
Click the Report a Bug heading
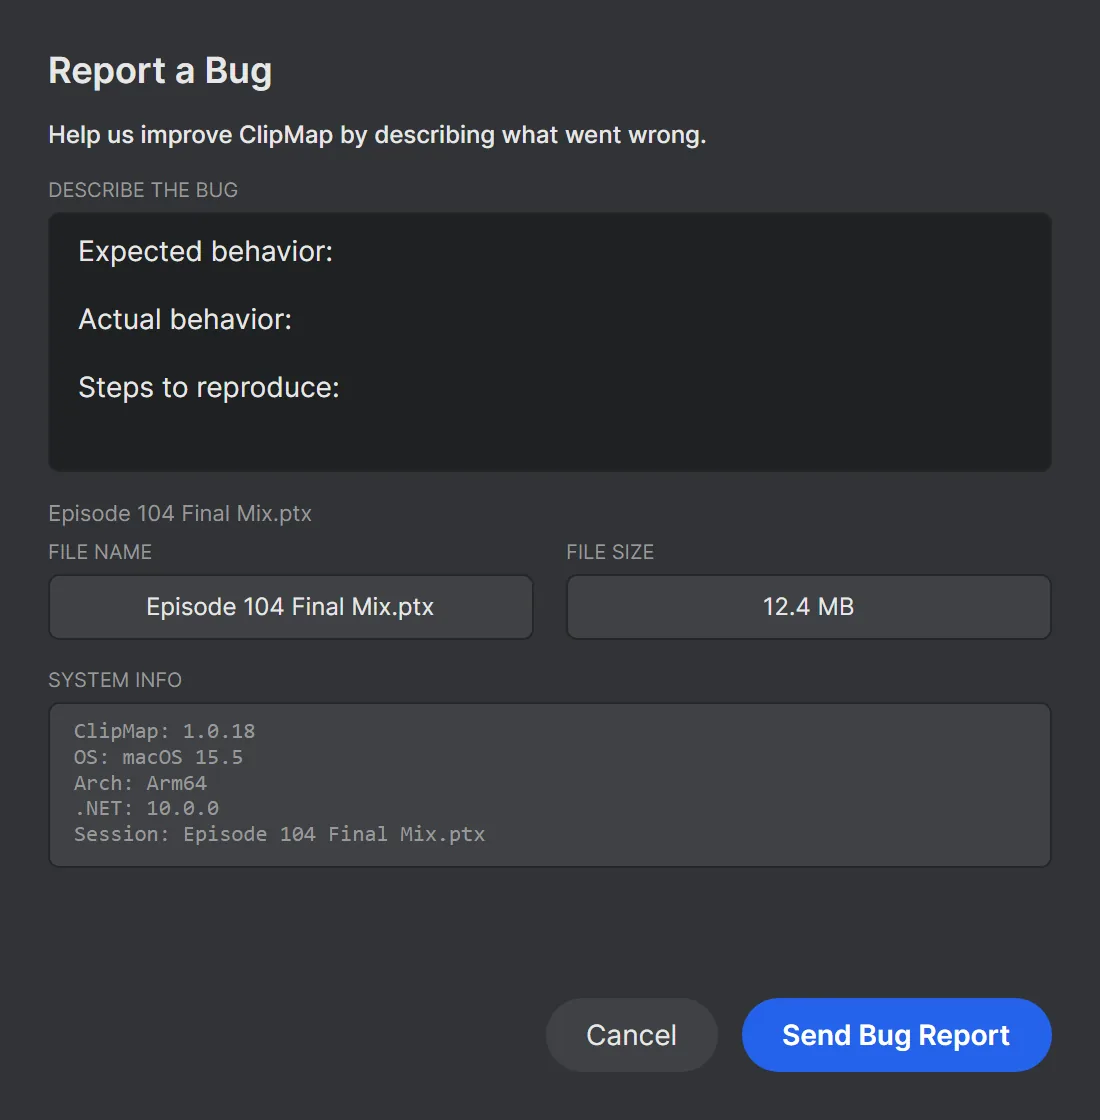(160, 71)
